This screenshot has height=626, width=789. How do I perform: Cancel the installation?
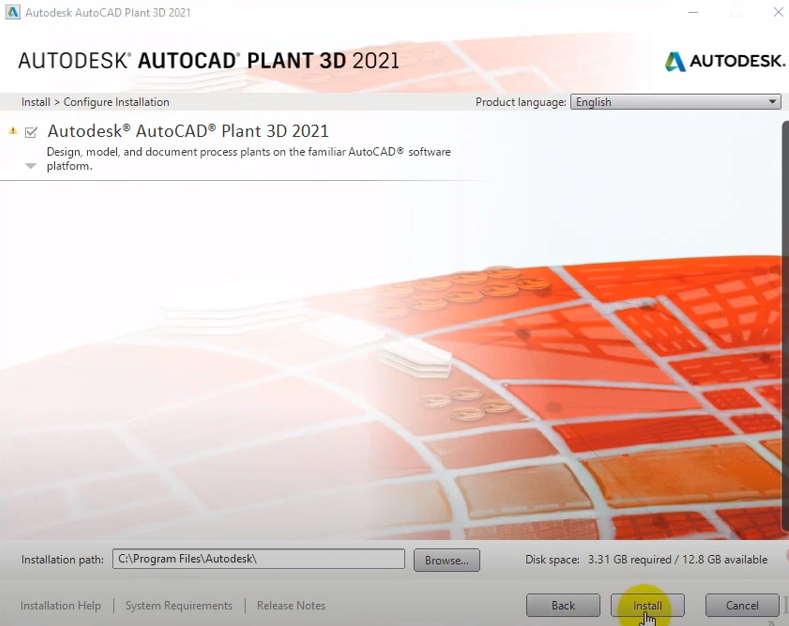point(742,605)
